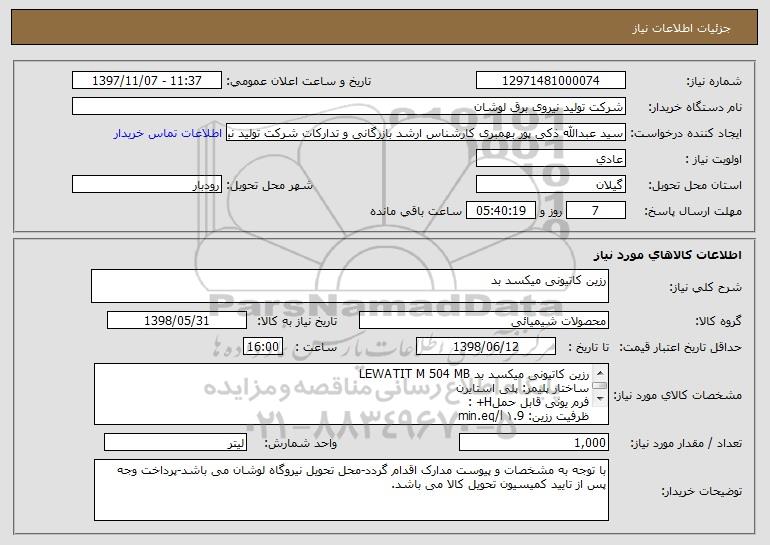Select the goods group field محصولات شیمیائی
Screen dimensions: 770x545
(x=484, y=321)
